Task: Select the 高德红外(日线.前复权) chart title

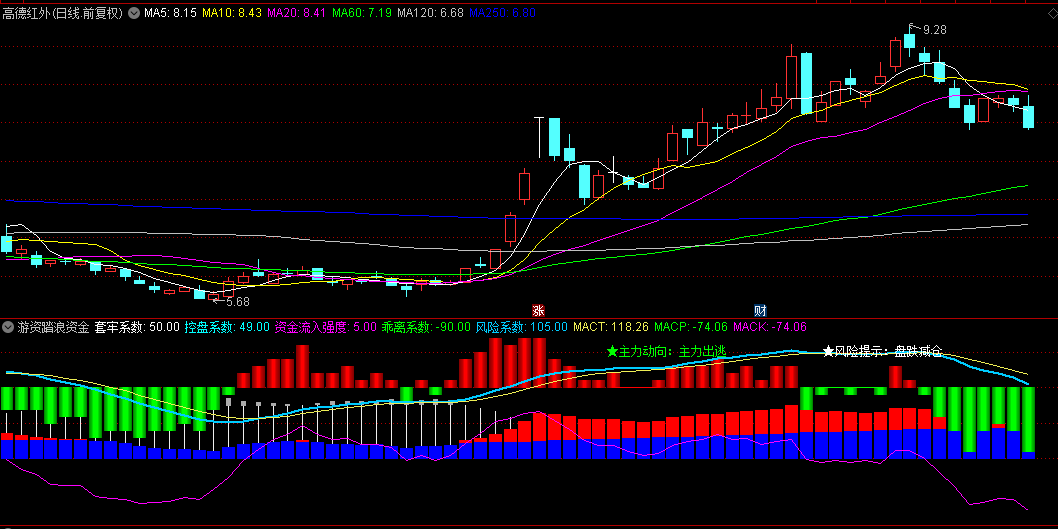Action: pos(63,13)
